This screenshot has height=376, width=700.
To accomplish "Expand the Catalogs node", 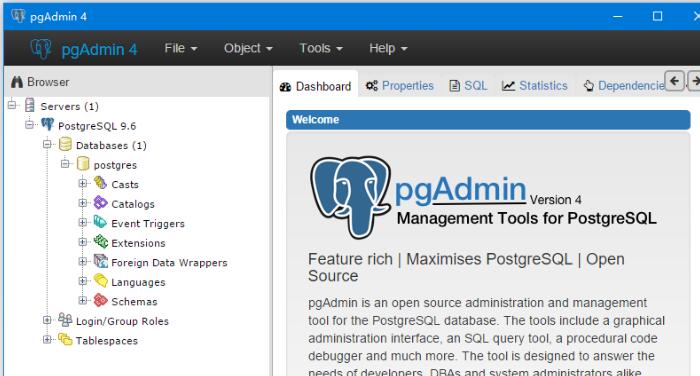I will tap(83, 203).
